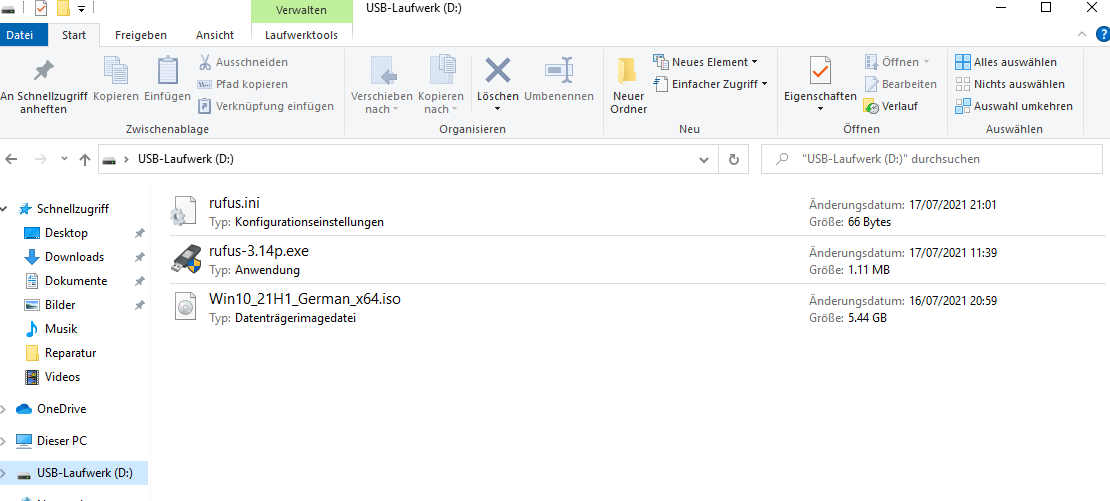Open the Laufwerktools tab
Viewport: 1110px width, 501px height.
coord(301,35)
